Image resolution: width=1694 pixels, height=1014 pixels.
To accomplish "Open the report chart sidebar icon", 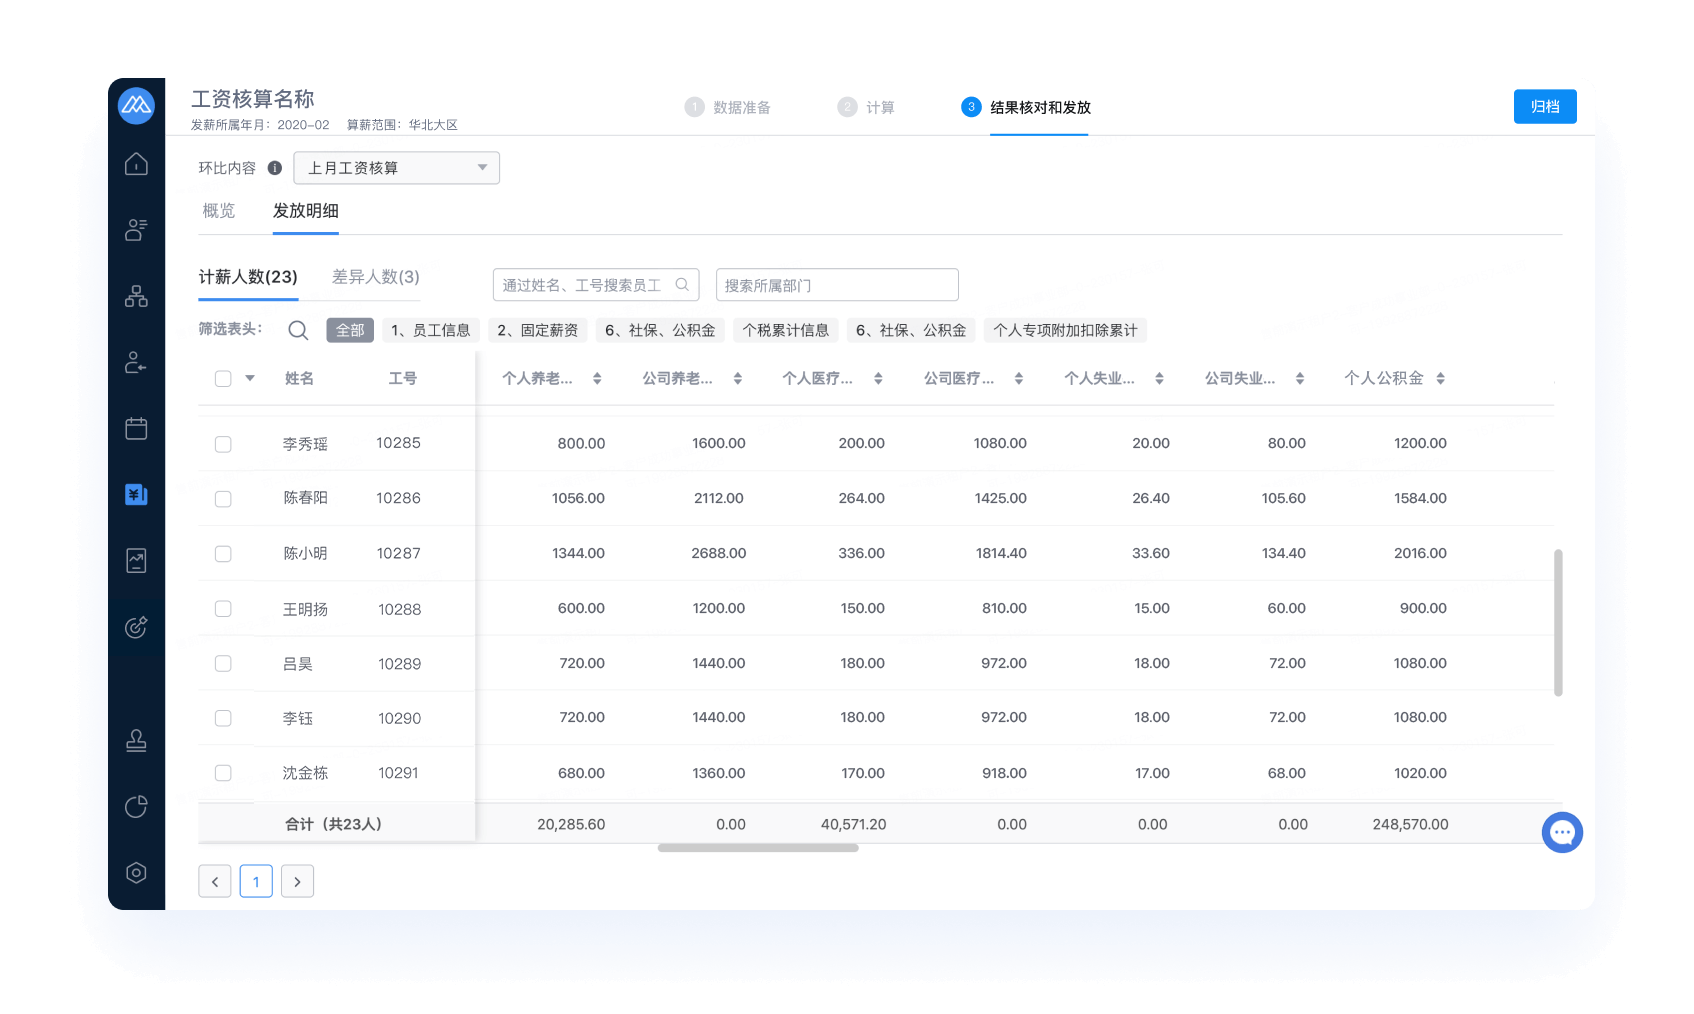I will tap(136, 561).
